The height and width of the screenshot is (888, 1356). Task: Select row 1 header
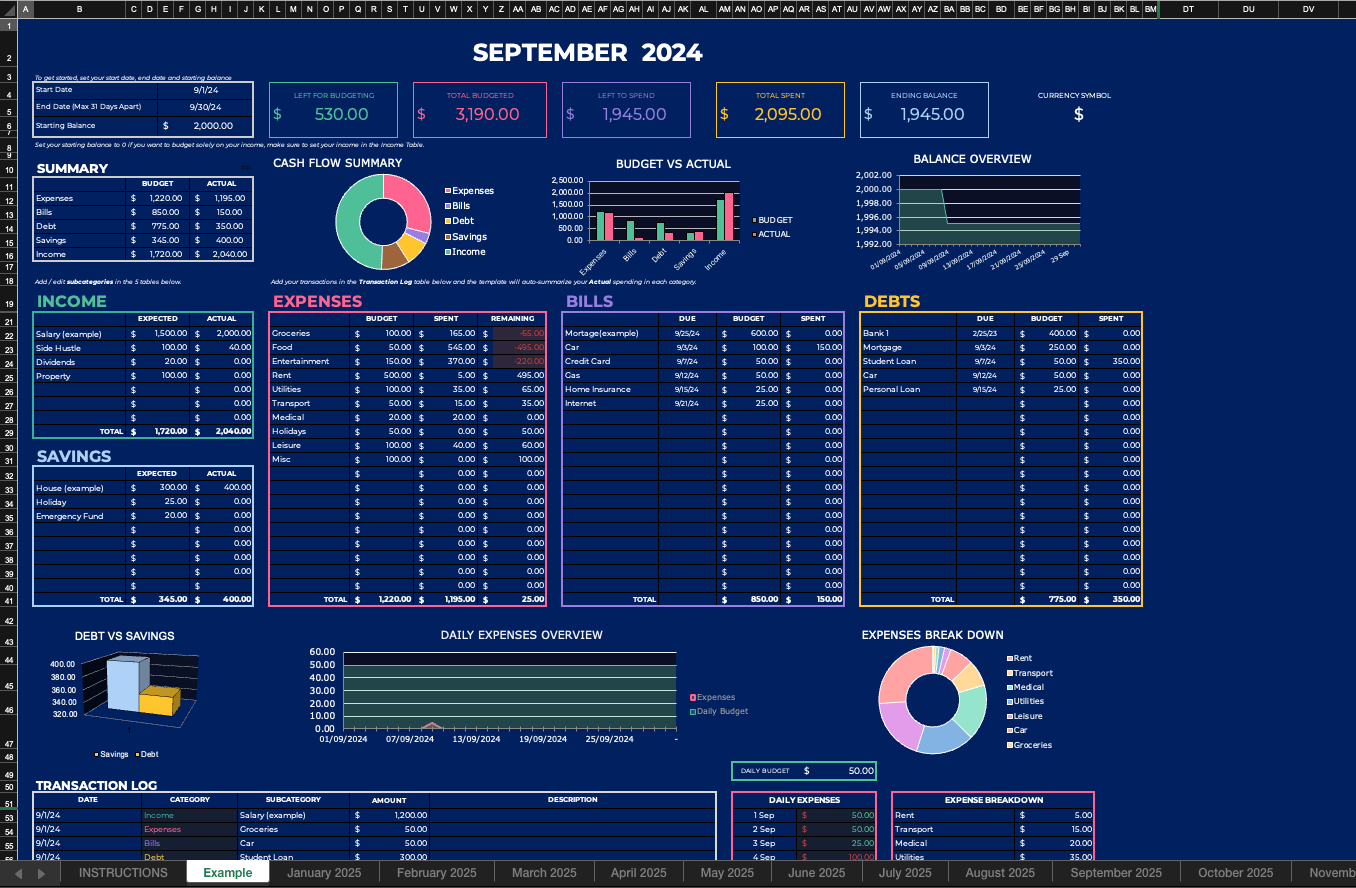tap(9, 25)
